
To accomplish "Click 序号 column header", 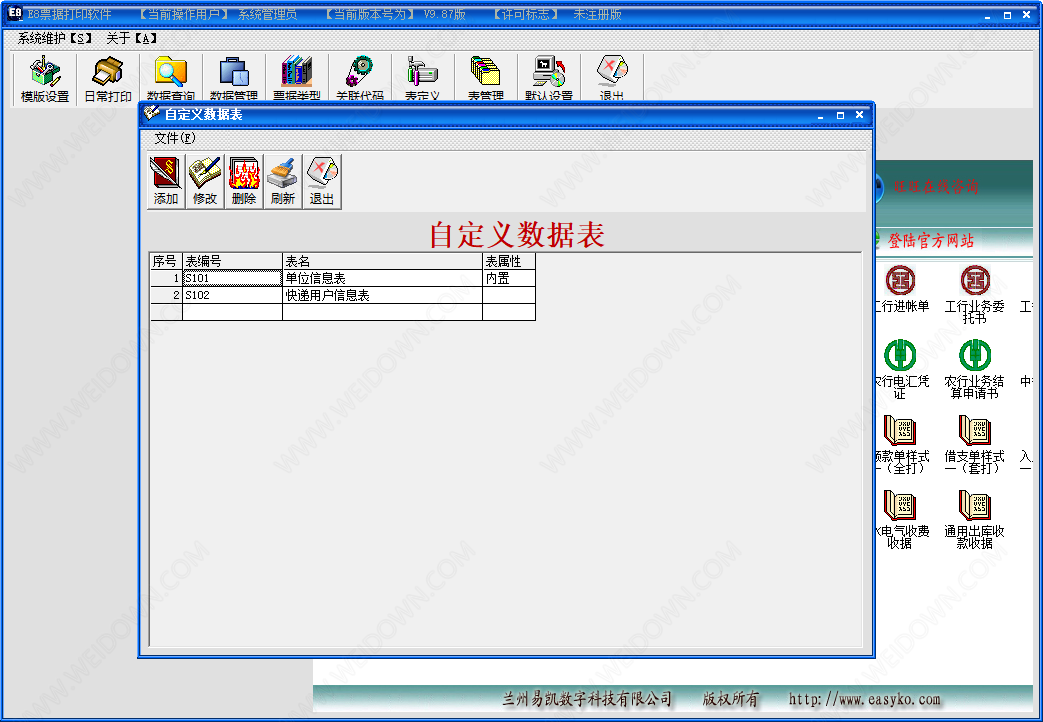I will 166,261.
